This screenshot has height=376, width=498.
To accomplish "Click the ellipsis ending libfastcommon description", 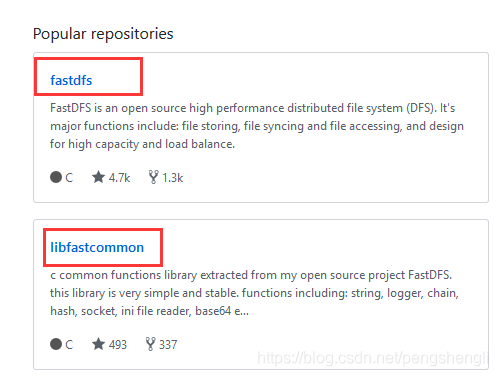I will click(x=244, y=311).
